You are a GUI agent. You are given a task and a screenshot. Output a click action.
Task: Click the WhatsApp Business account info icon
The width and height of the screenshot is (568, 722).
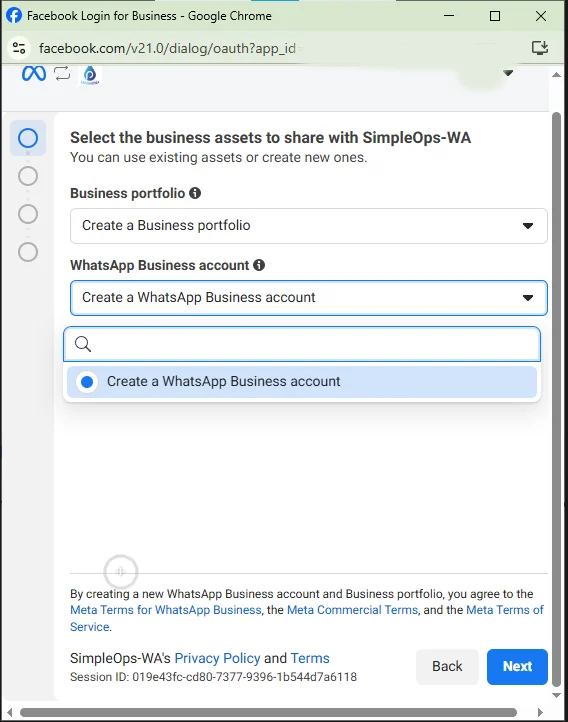(x=259, y=265)
